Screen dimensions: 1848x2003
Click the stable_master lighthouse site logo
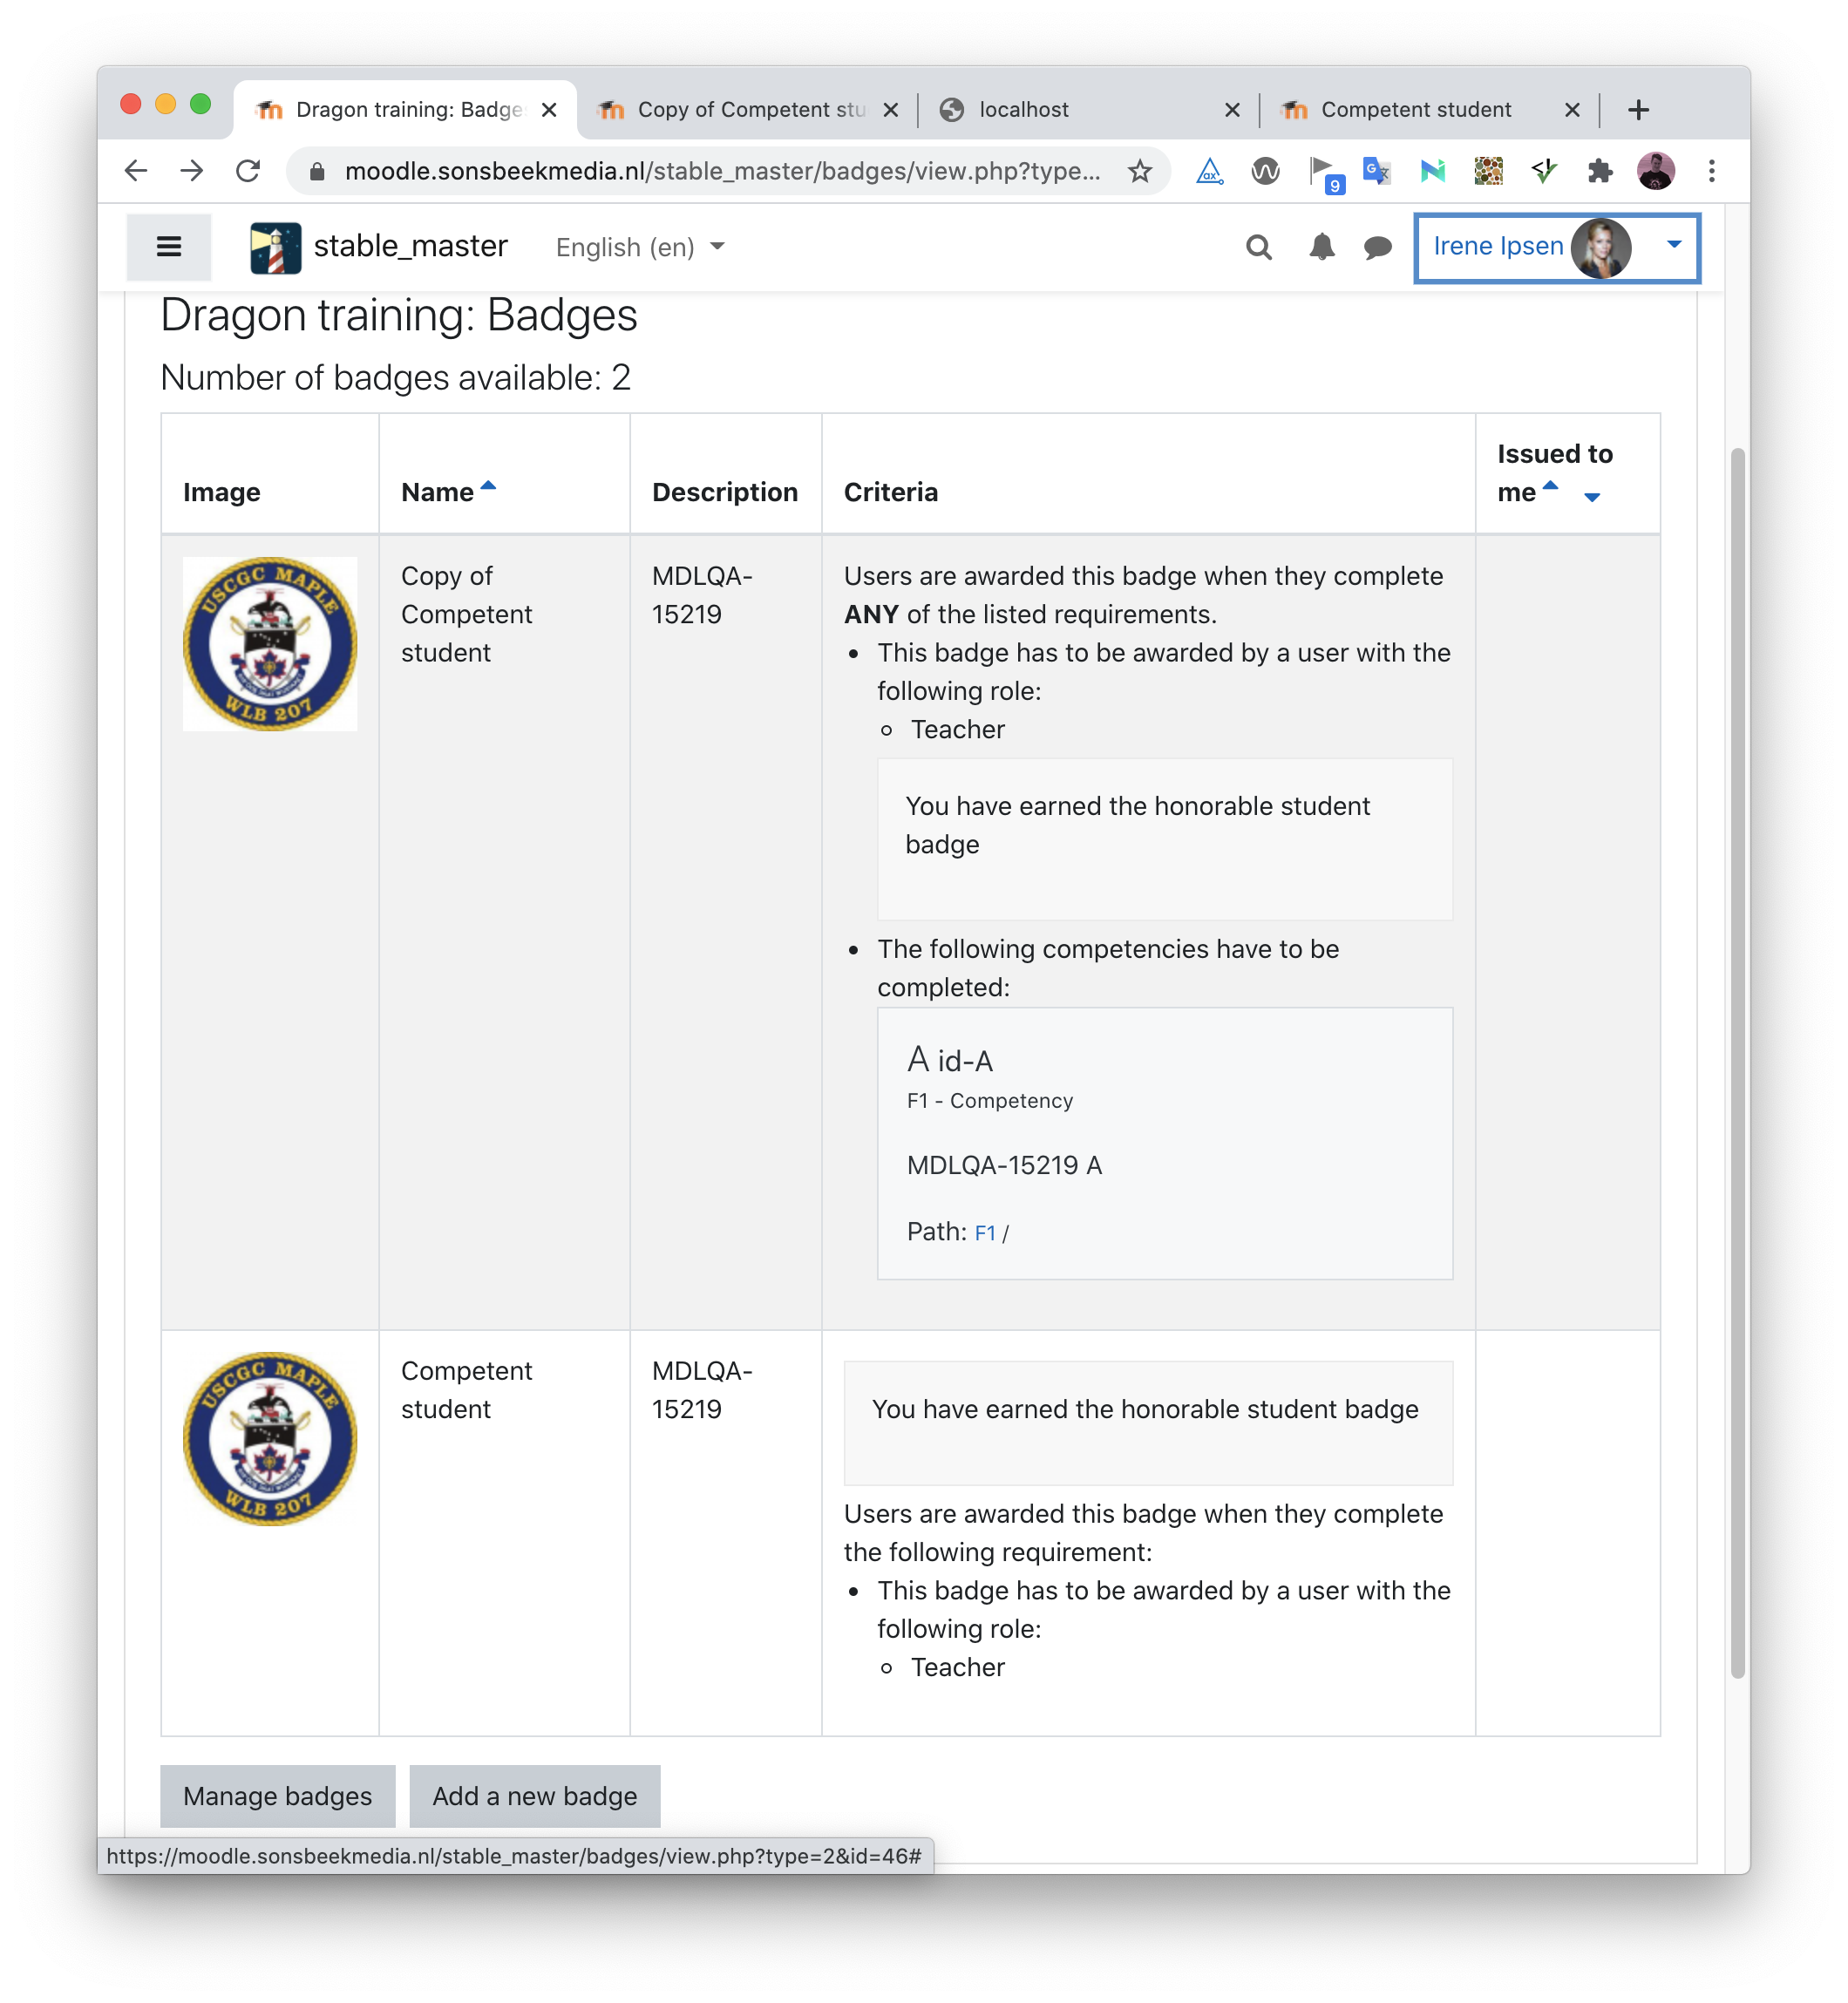(275, 247)
